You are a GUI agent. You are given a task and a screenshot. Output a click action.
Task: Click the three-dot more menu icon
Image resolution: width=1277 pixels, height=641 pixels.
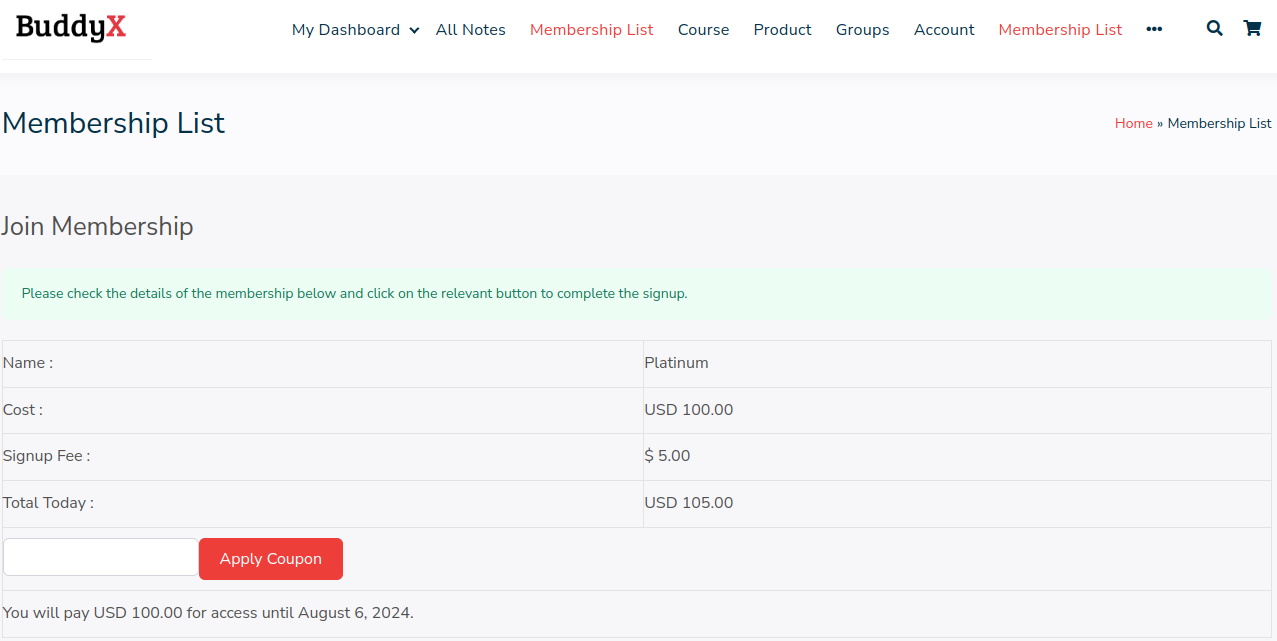point(1154,30)
